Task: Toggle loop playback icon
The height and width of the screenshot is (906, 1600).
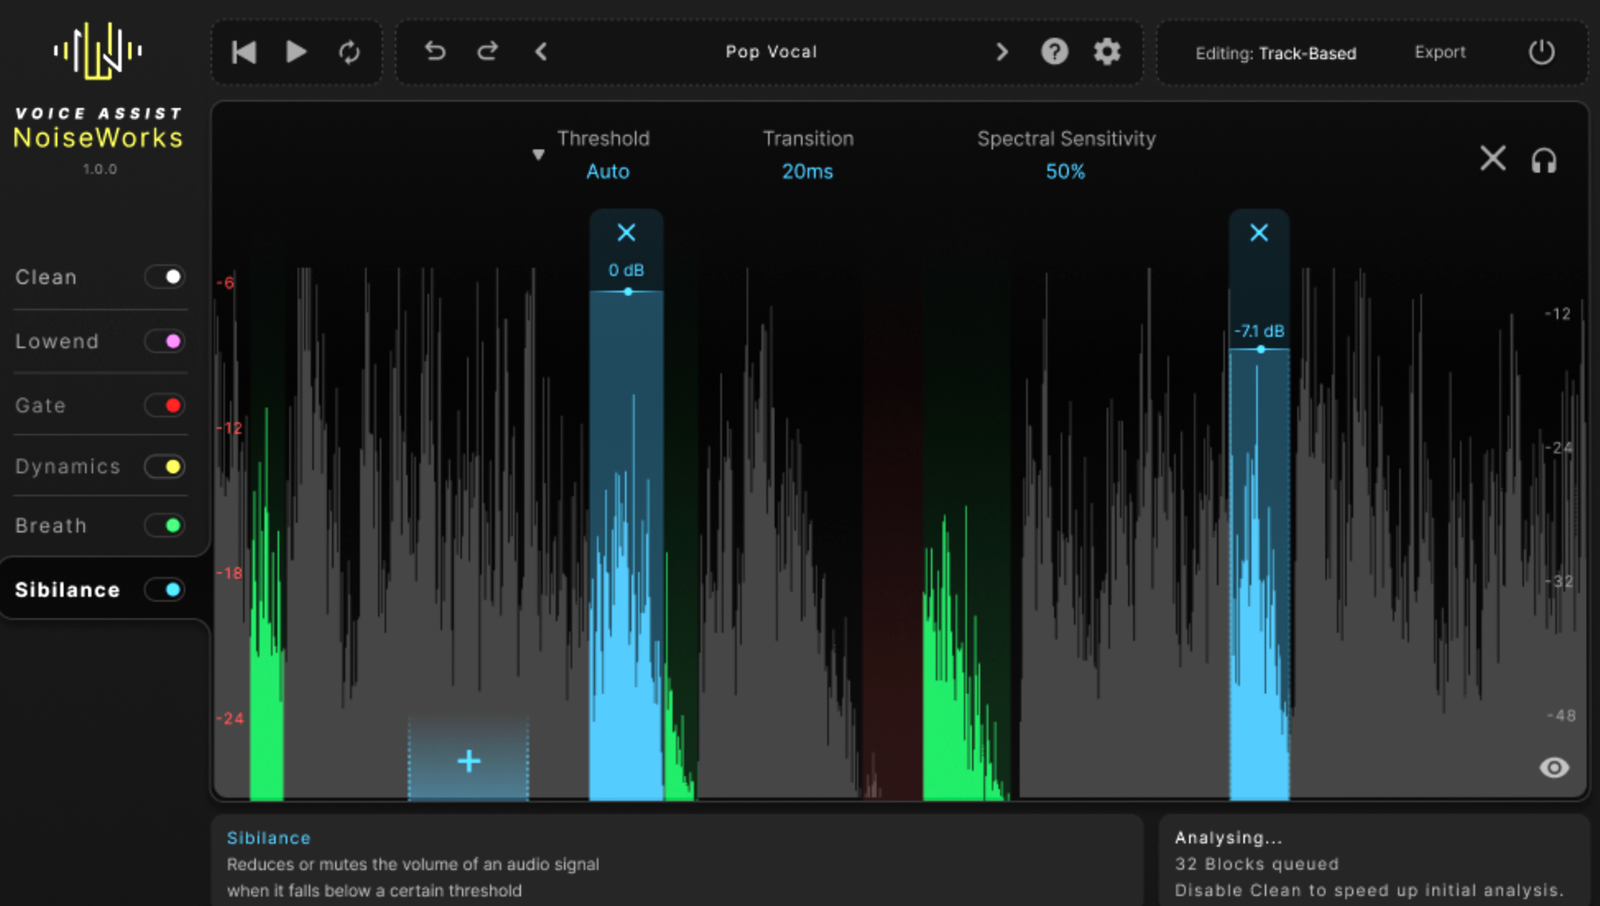Action: [x=349, y=52]
